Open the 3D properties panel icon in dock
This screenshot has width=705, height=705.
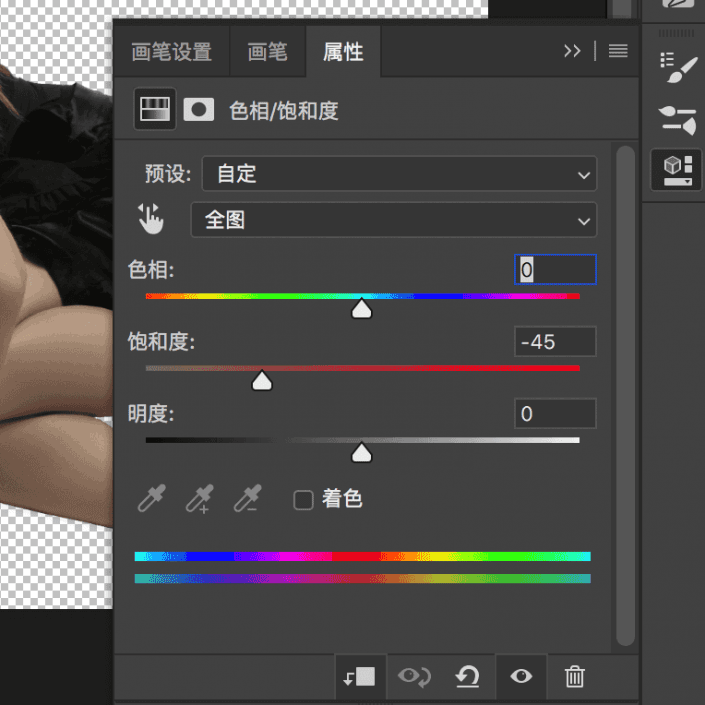[x=677, y=170]
